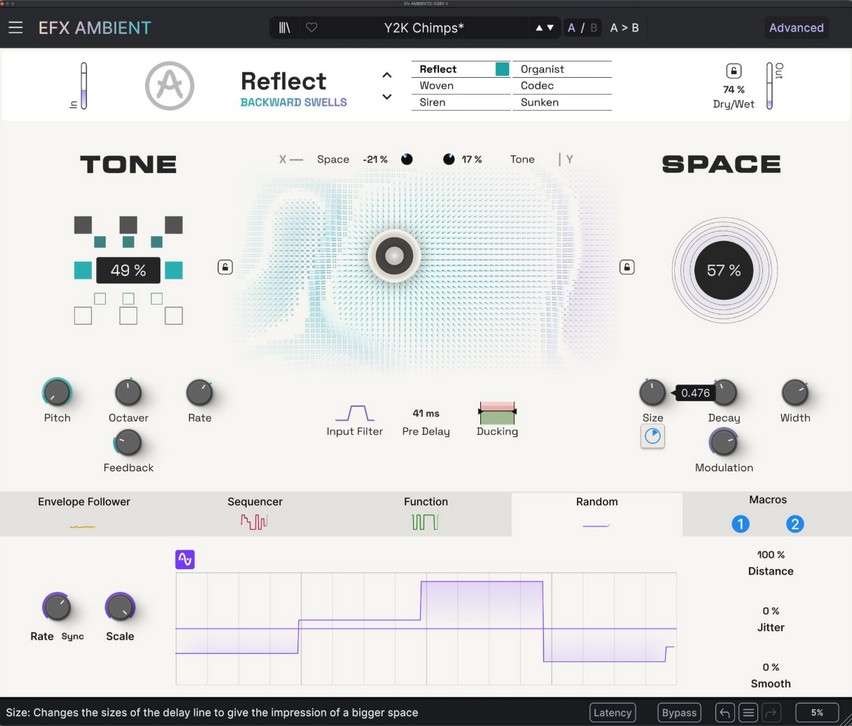852x726 pixels.
Task: Select preset slot B
Action: click(x=593, y=28)
